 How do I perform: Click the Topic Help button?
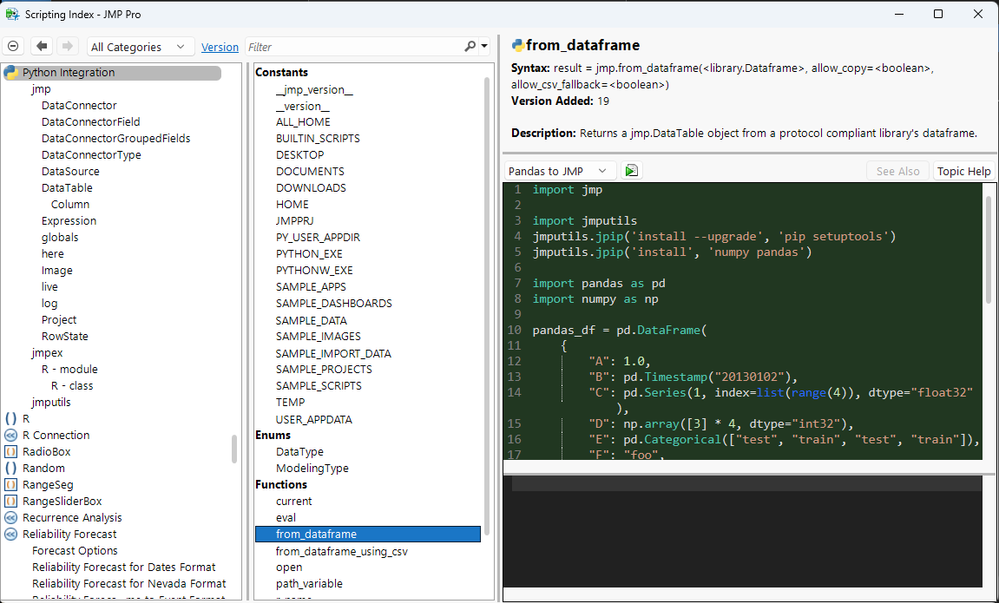(963, 171)
